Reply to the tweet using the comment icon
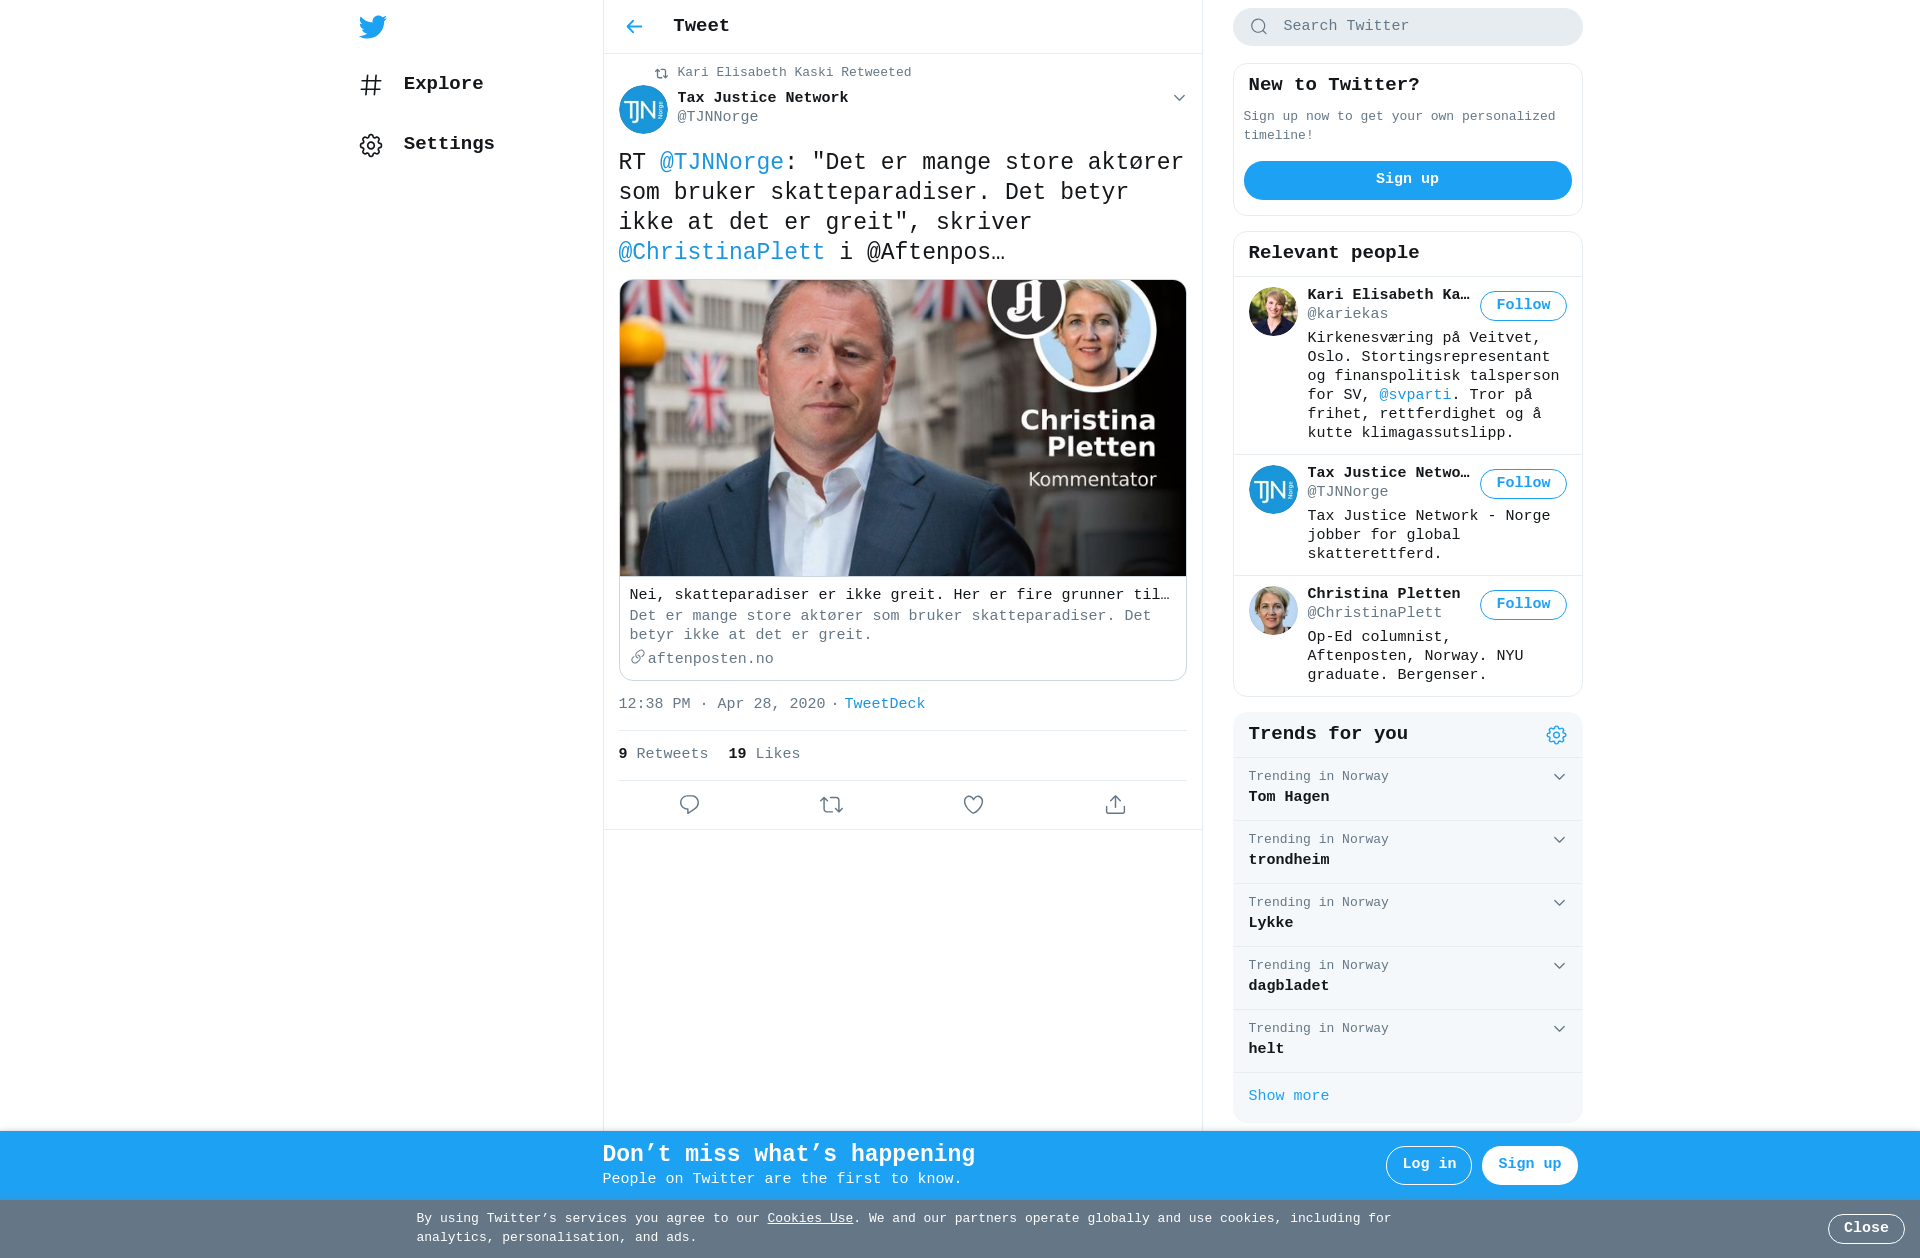Viewport: 1920px width, 1258px height. 689,805
